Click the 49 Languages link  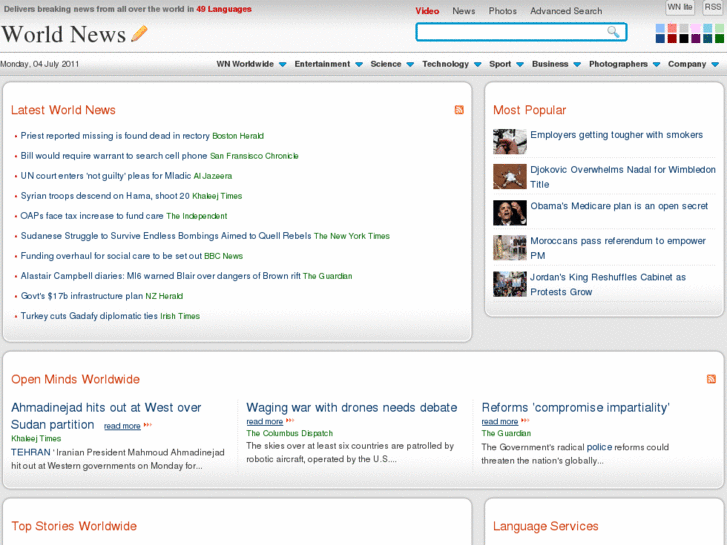[x=224, y=9]
